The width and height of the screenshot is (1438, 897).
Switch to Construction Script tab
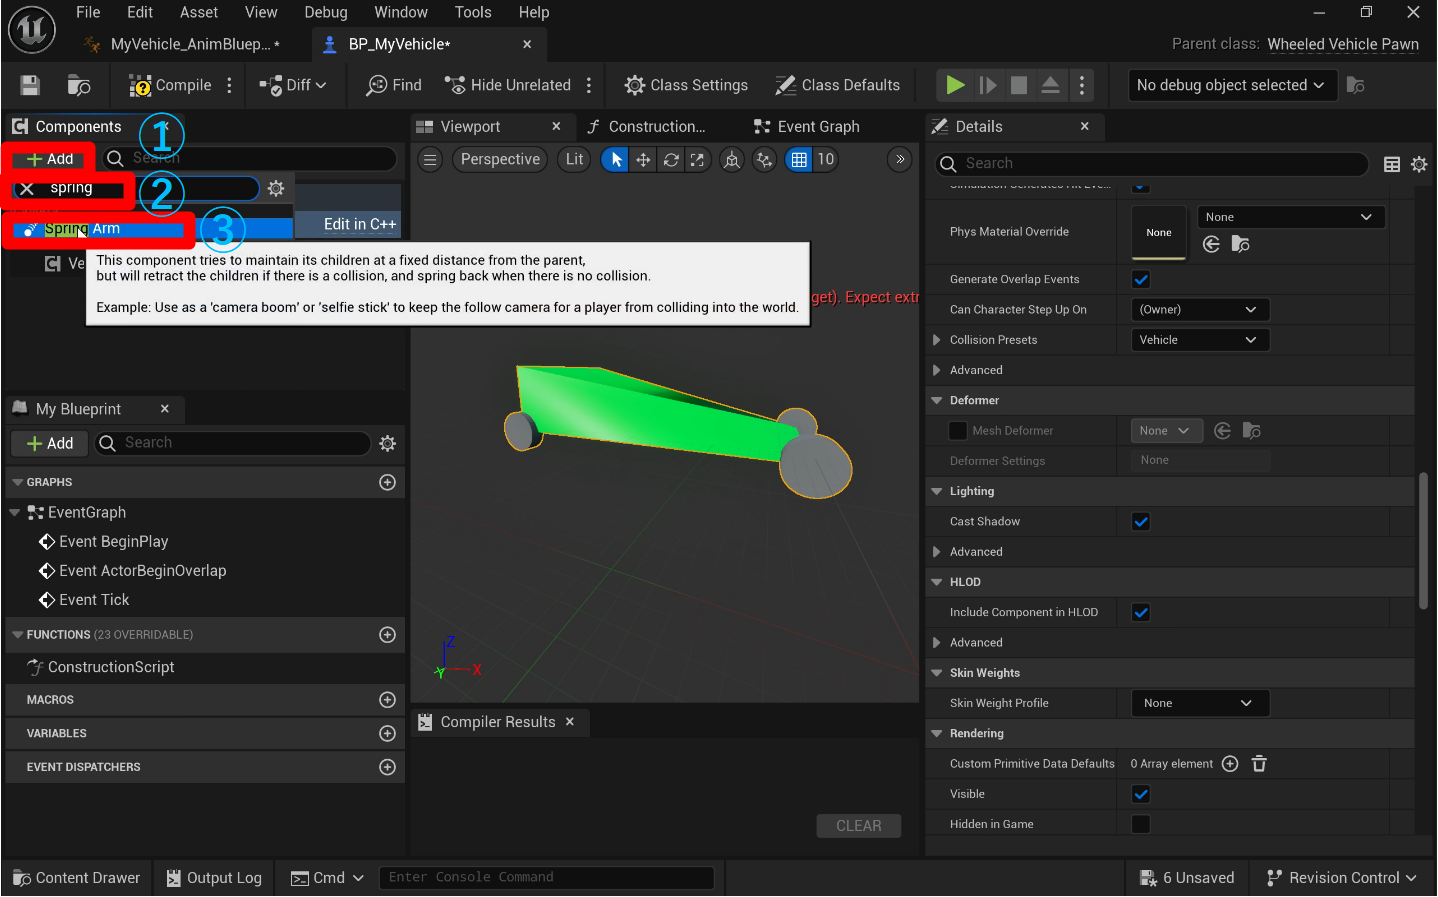pyautogui.click(x=647, y=127)
